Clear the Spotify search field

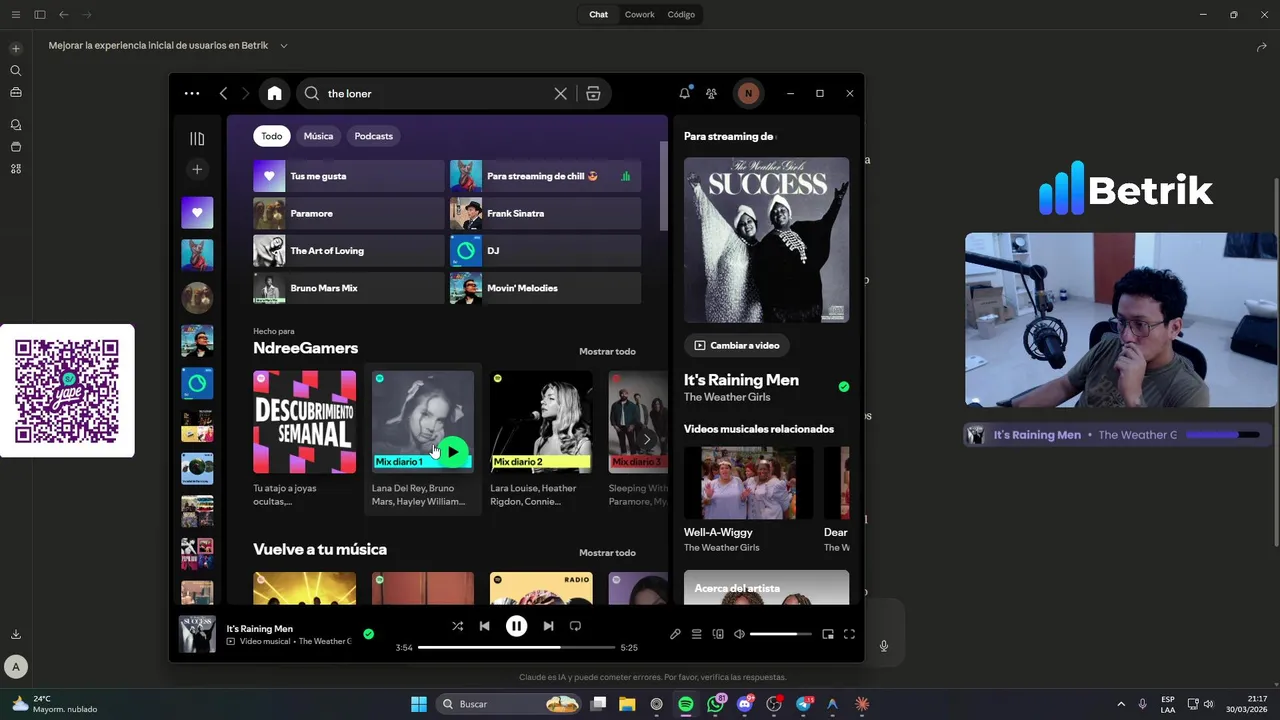coord(561,93)
